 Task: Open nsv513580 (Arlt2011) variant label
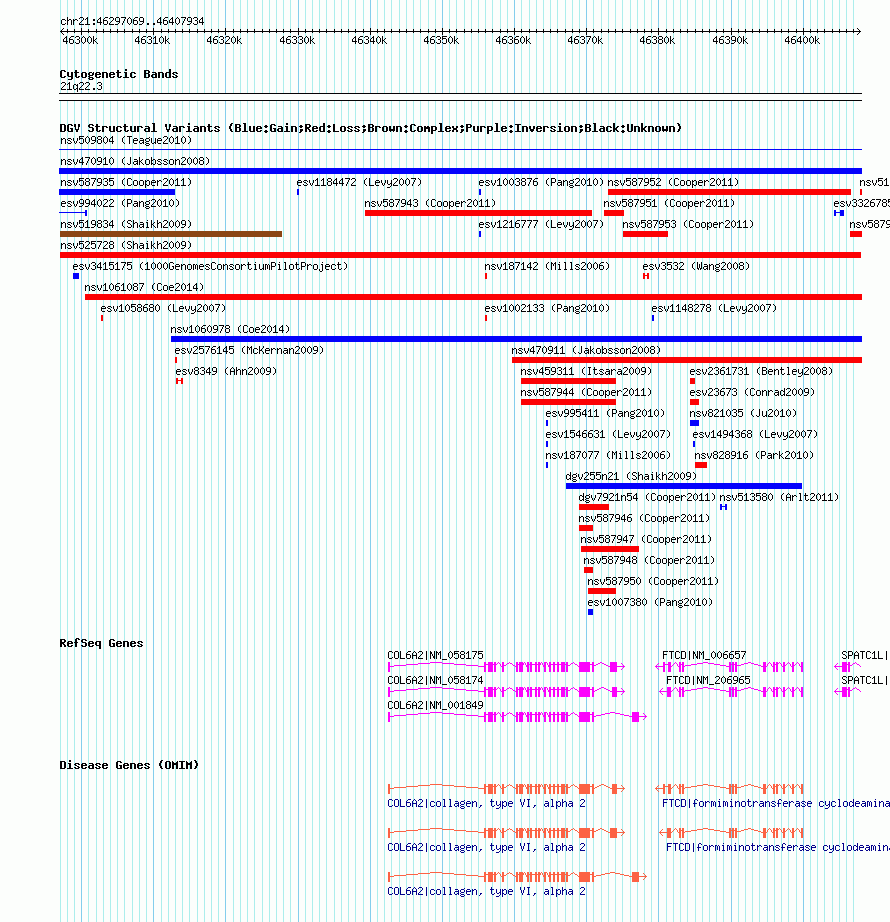[779, 497]
